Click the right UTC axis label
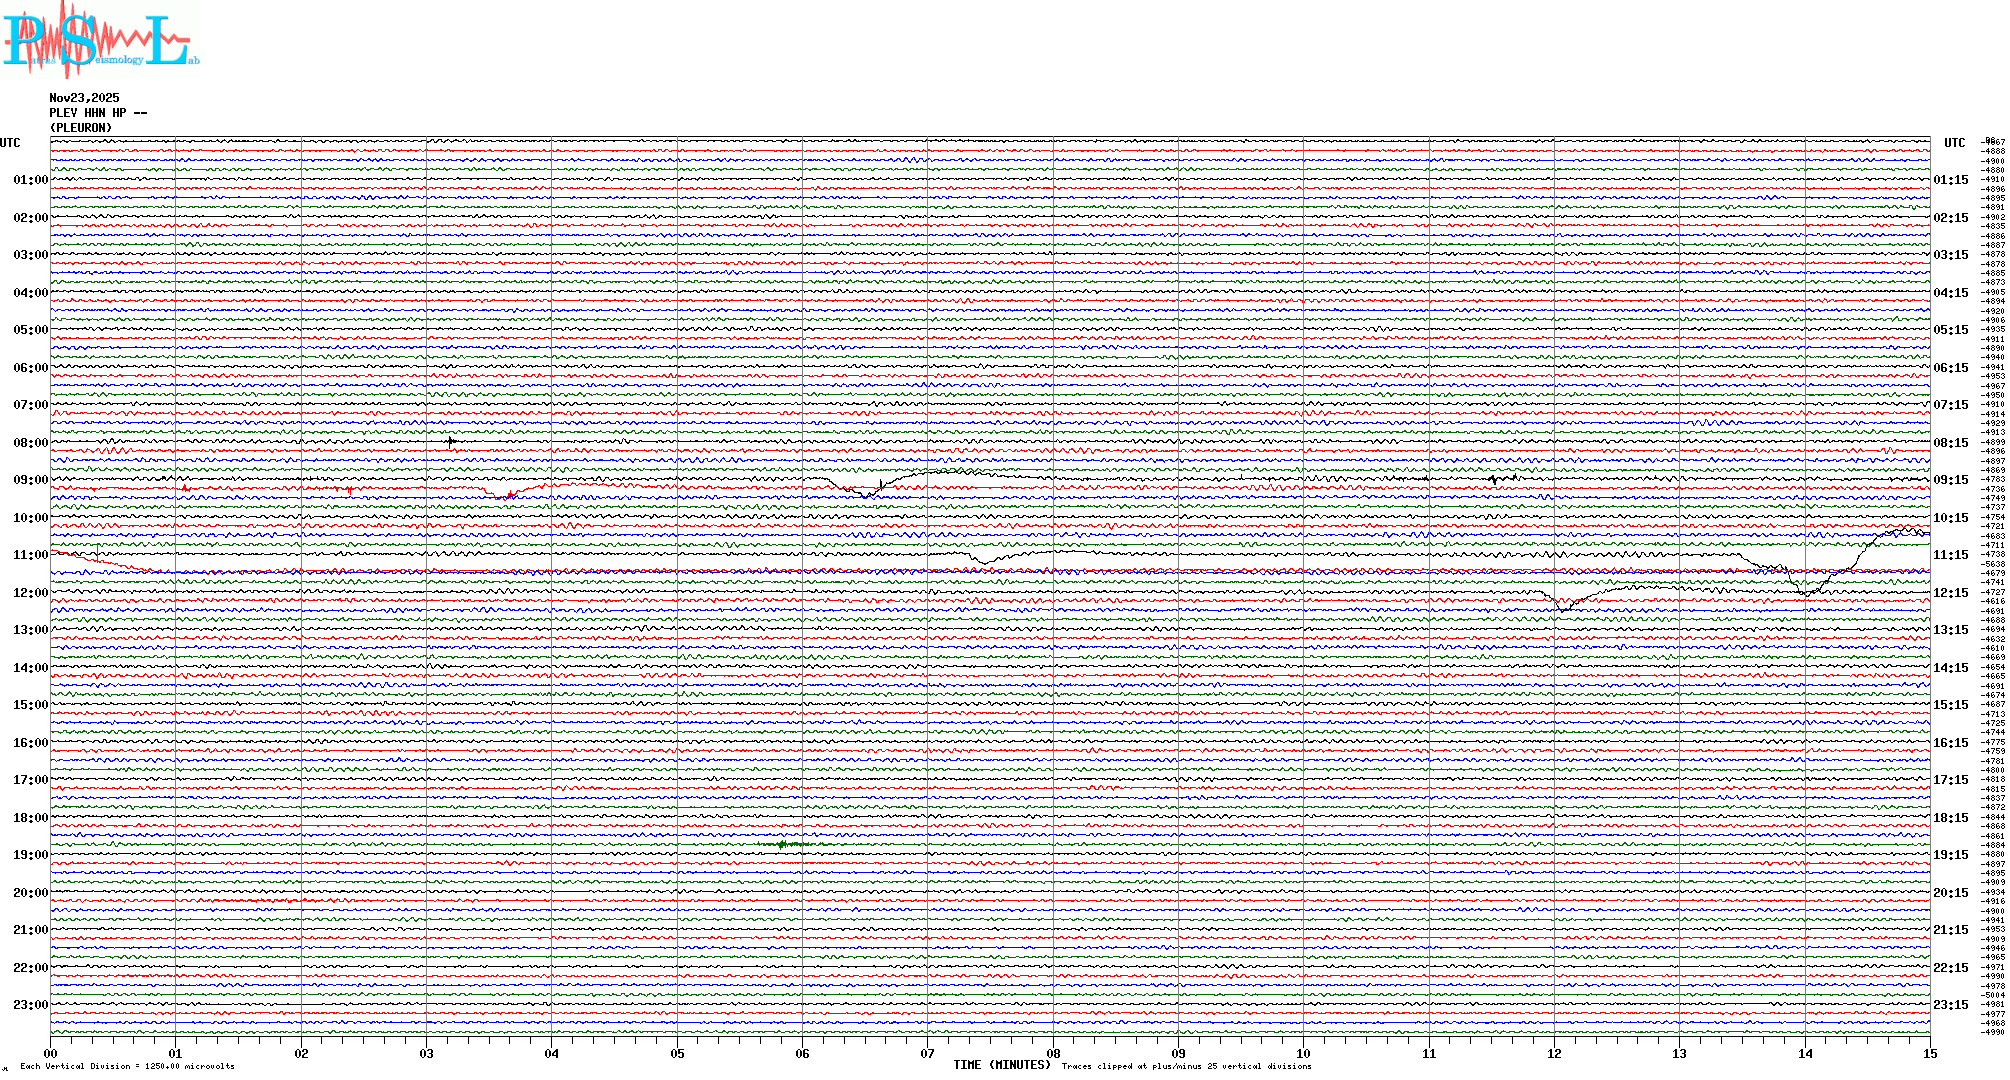 coord(1954,143)
